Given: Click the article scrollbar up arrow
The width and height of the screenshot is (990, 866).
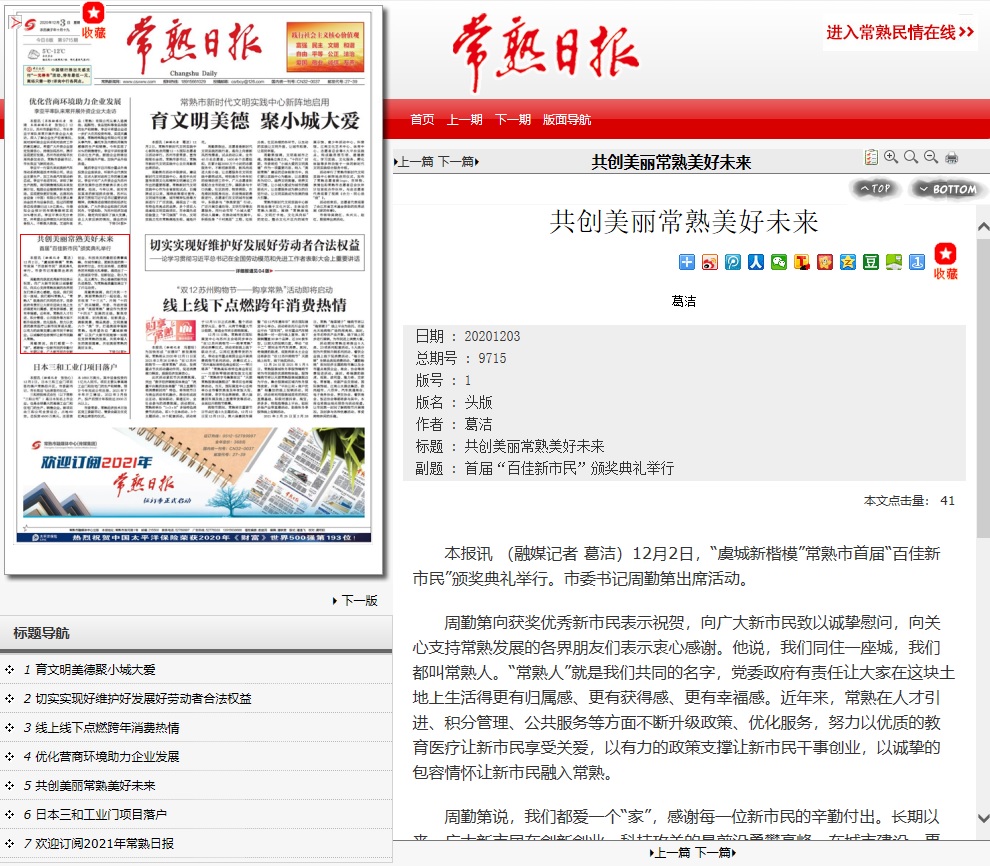Looking at the screenshot, I should click(x=983, y=227).
